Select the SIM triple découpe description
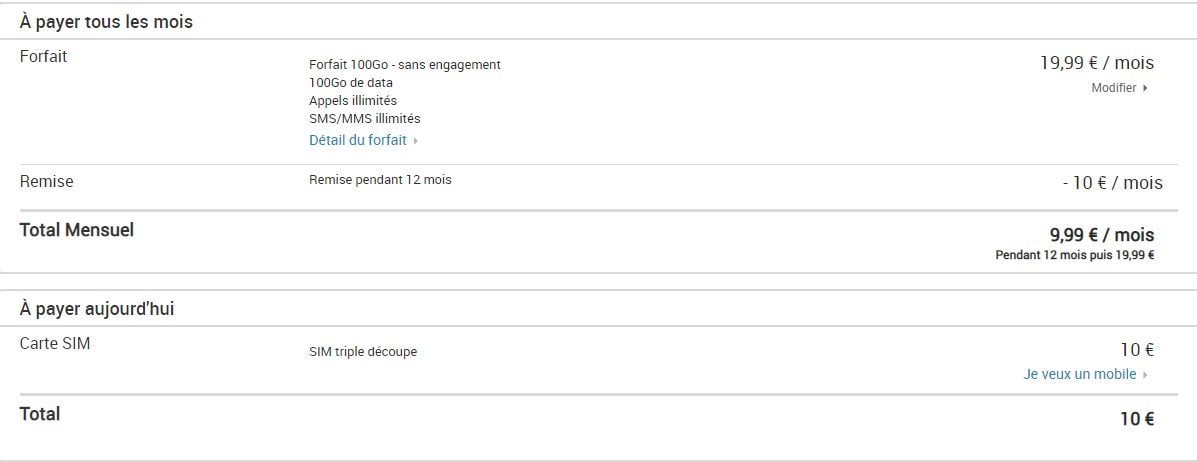 tap(363, 352)
